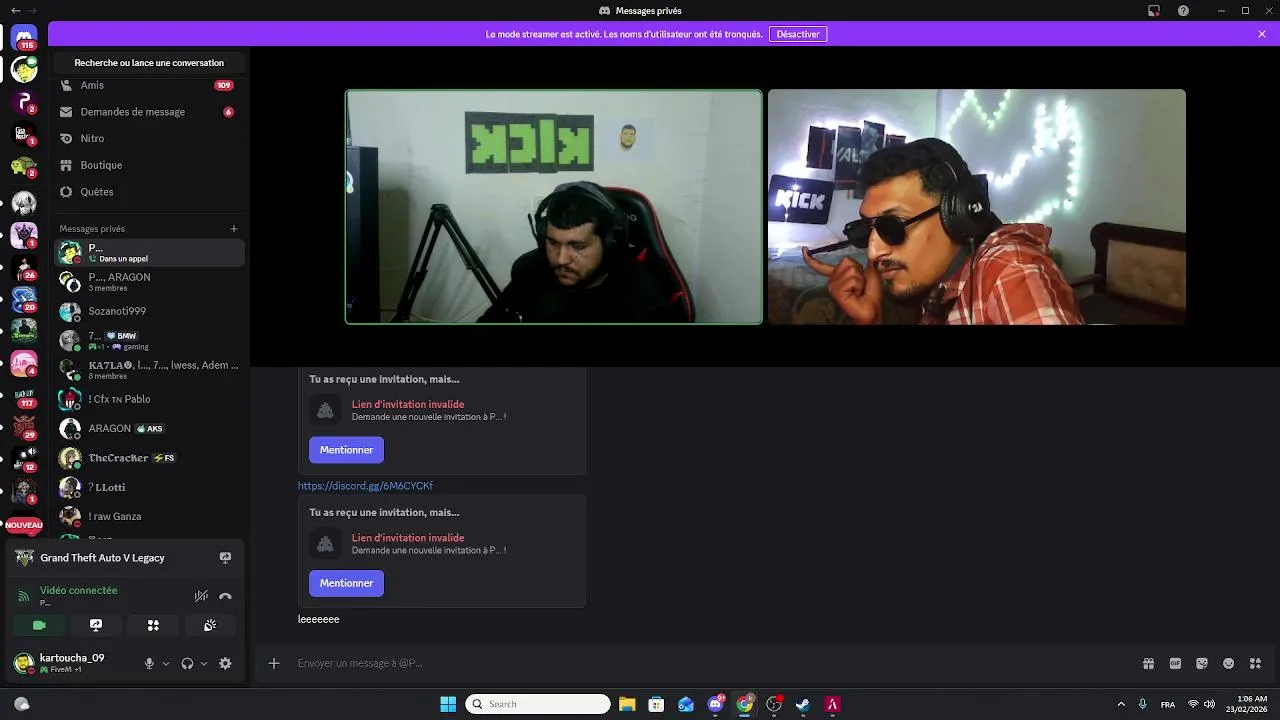Click the plus attachment button
Image resolution: width=1280 pixels, height=720 pixels.
tap(274, 663)
